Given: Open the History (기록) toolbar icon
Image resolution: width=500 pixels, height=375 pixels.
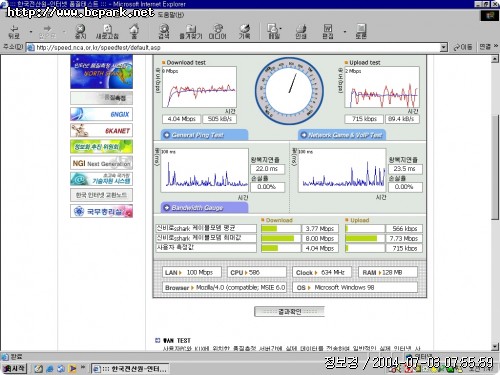Looking at the screenshot, I should pyautogui.click(x=244, y=32).
